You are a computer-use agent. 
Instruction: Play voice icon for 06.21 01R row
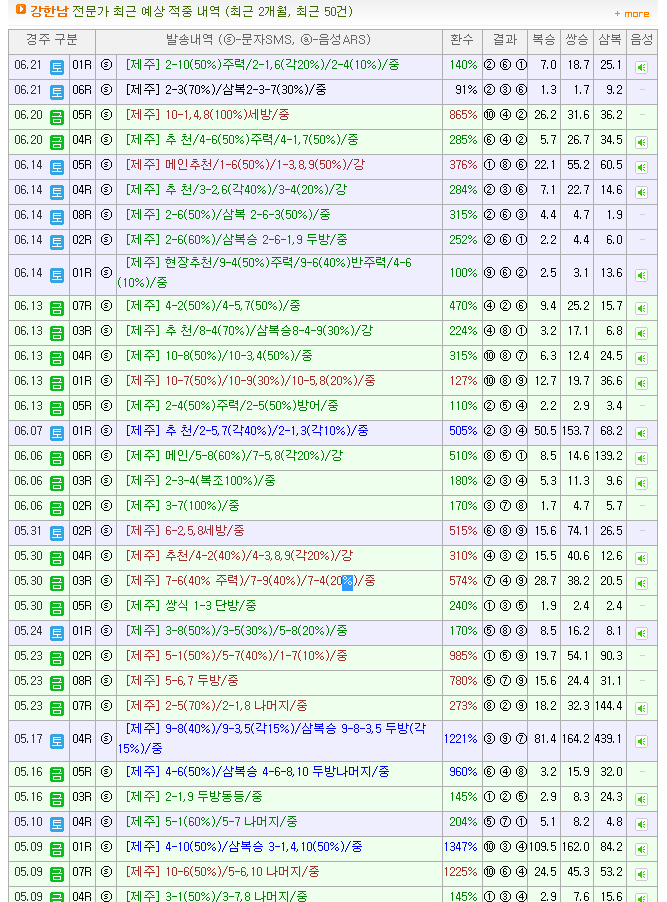click(641, 66)
